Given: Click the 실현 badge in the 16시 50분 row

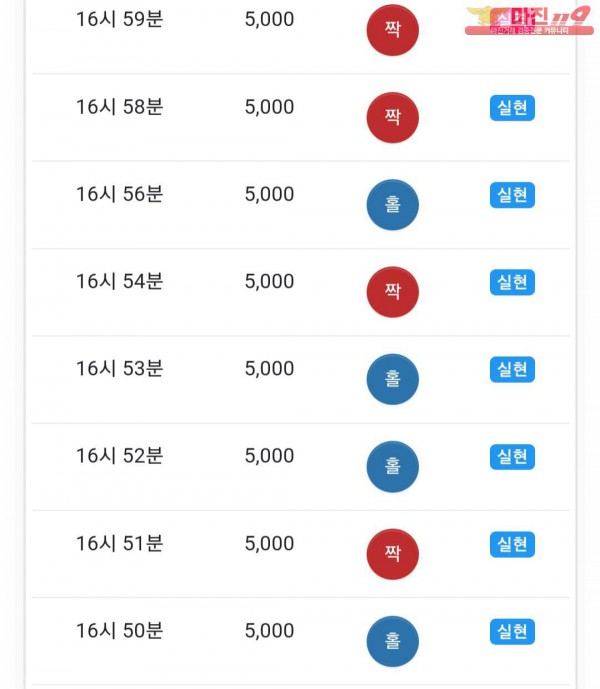Looking at the screenshot, I should pyautogui.click(x=513, y=631).
